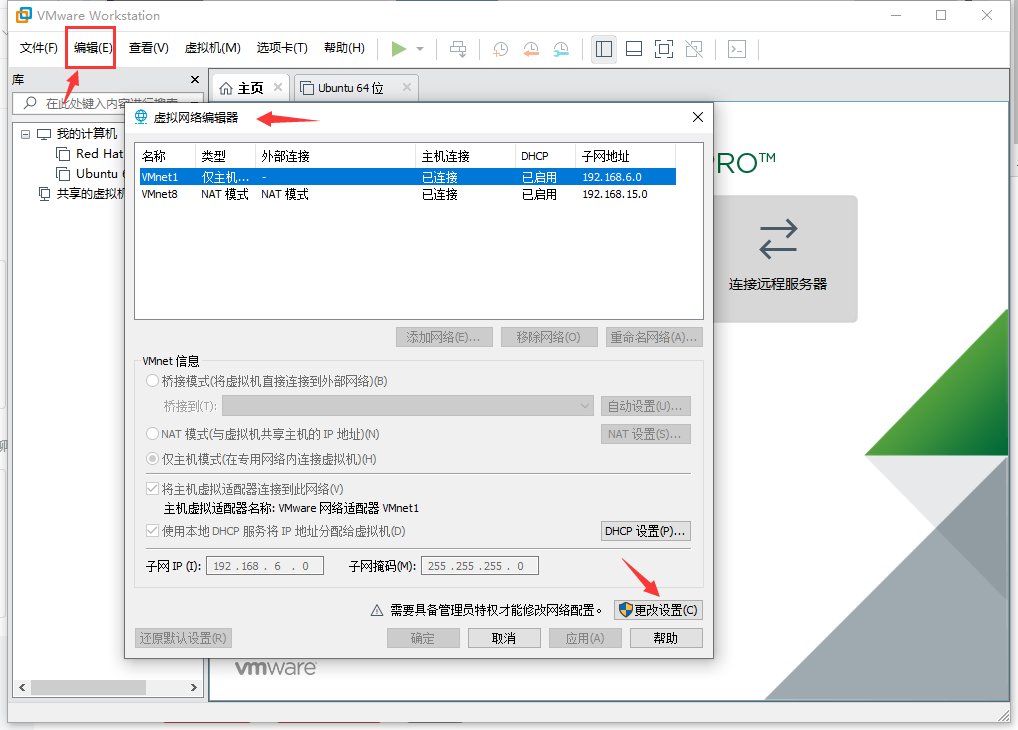Click the 取消 button
The width and height of the screenshot is (1018, 730).
(x=504, y=638)
